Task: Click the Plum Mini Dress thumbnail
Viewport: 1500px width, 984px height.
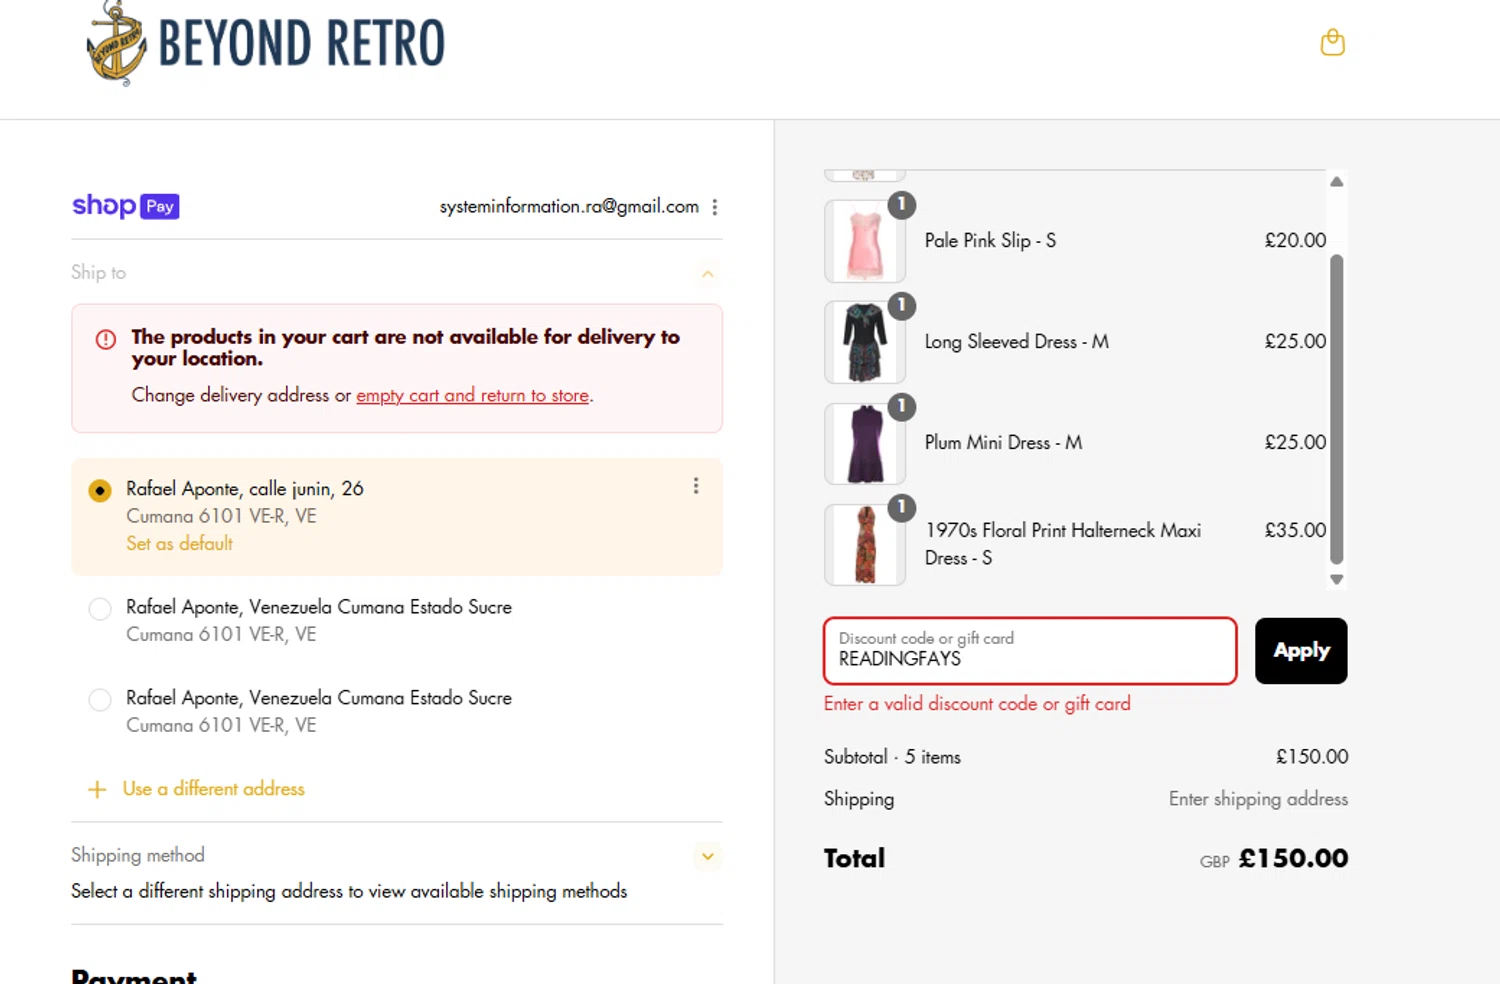Action: pyautogui.click(x=865, y=443)
